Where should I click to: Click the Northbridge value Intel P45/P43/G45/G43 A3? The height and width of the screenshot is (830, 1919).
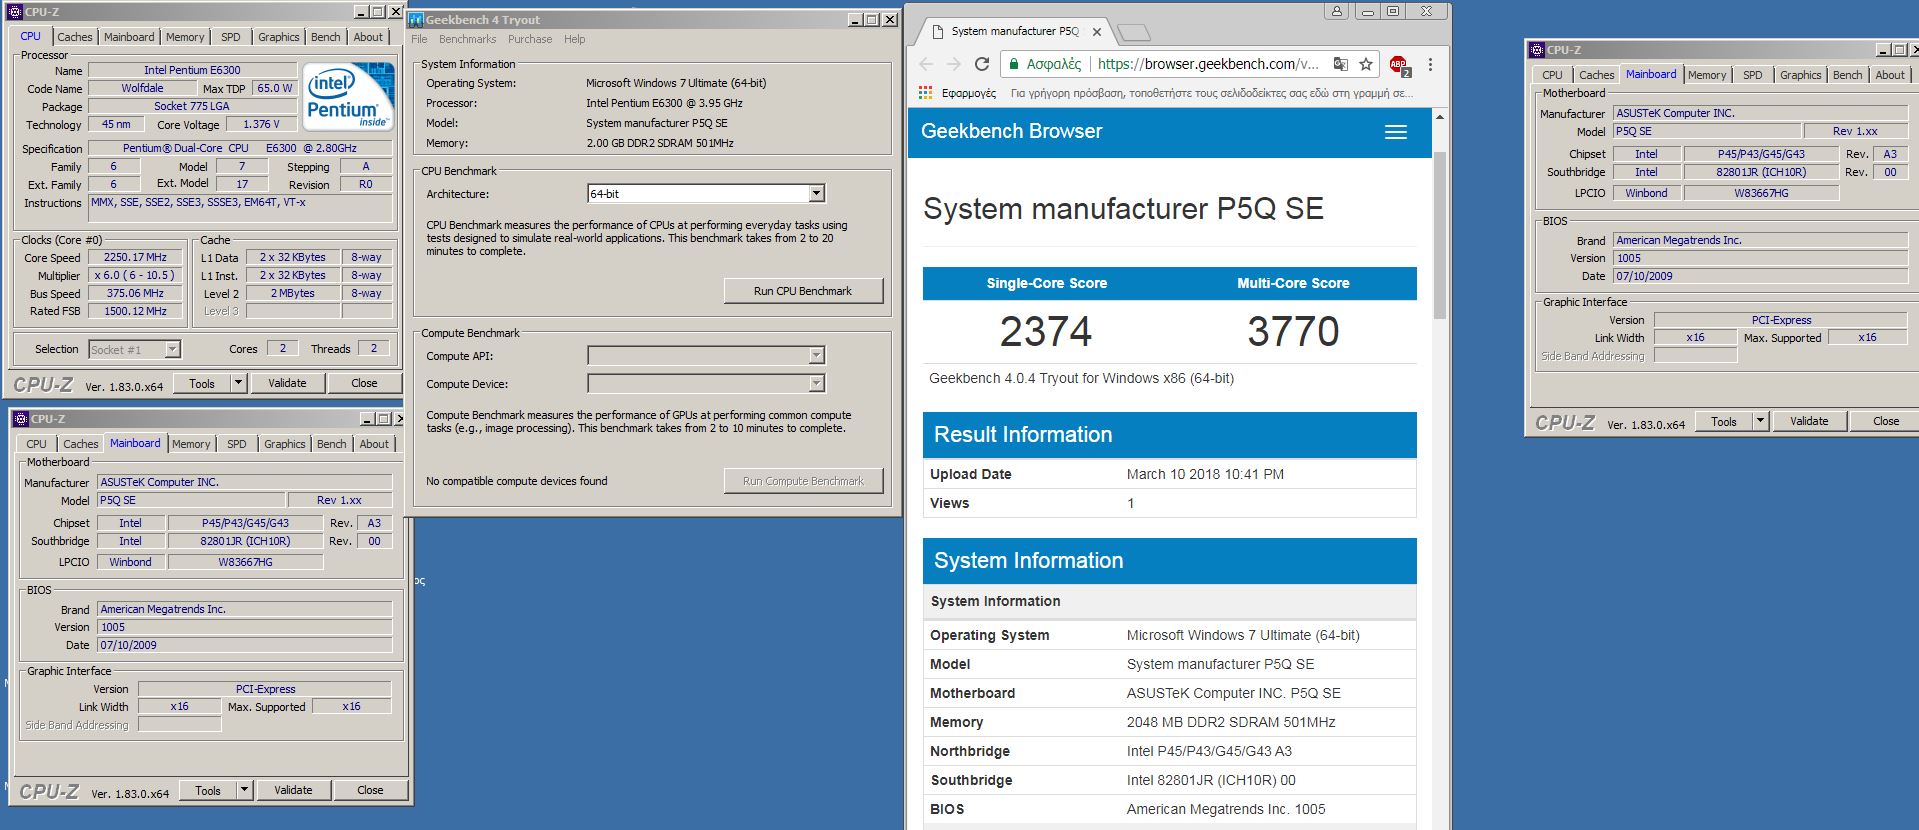[1209, 751]
